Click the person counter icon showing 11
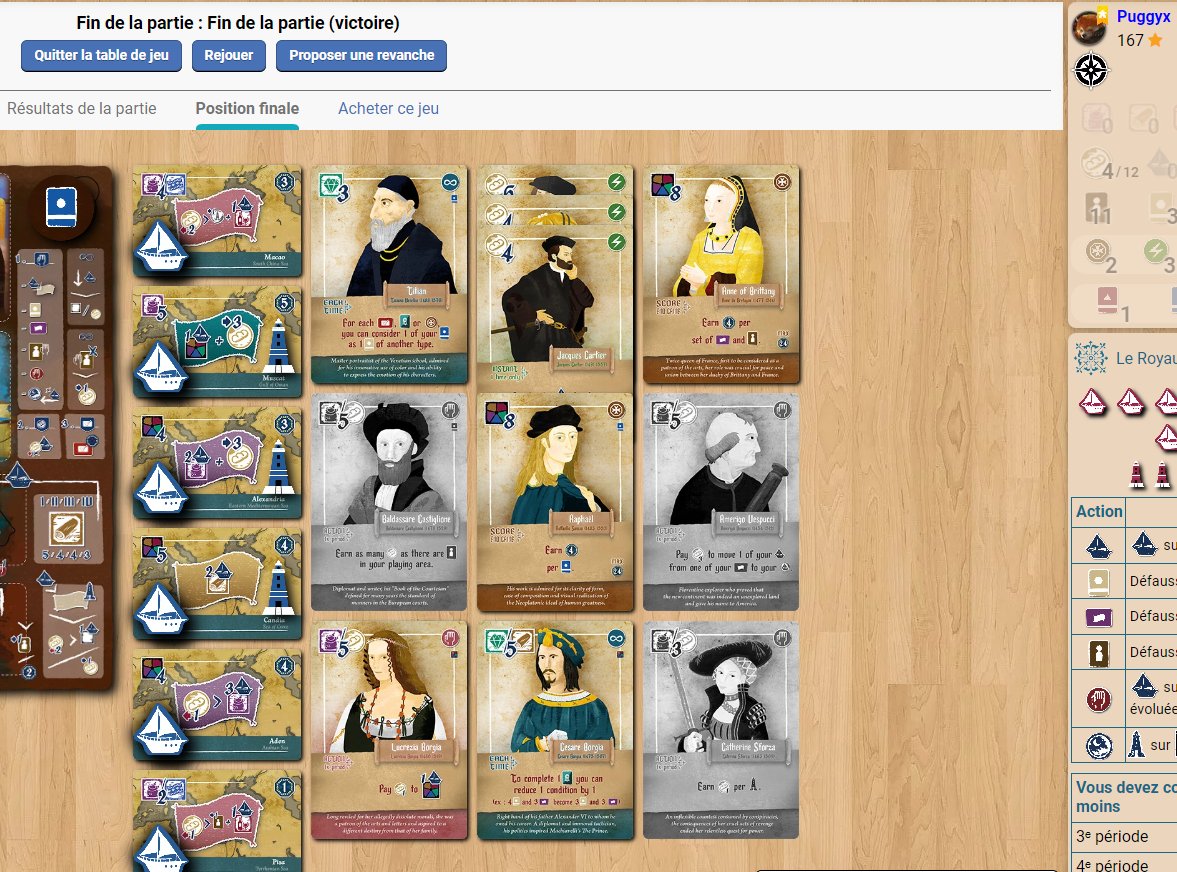This screenshot has width=1177, height=872. click(x=1096, y=207)
